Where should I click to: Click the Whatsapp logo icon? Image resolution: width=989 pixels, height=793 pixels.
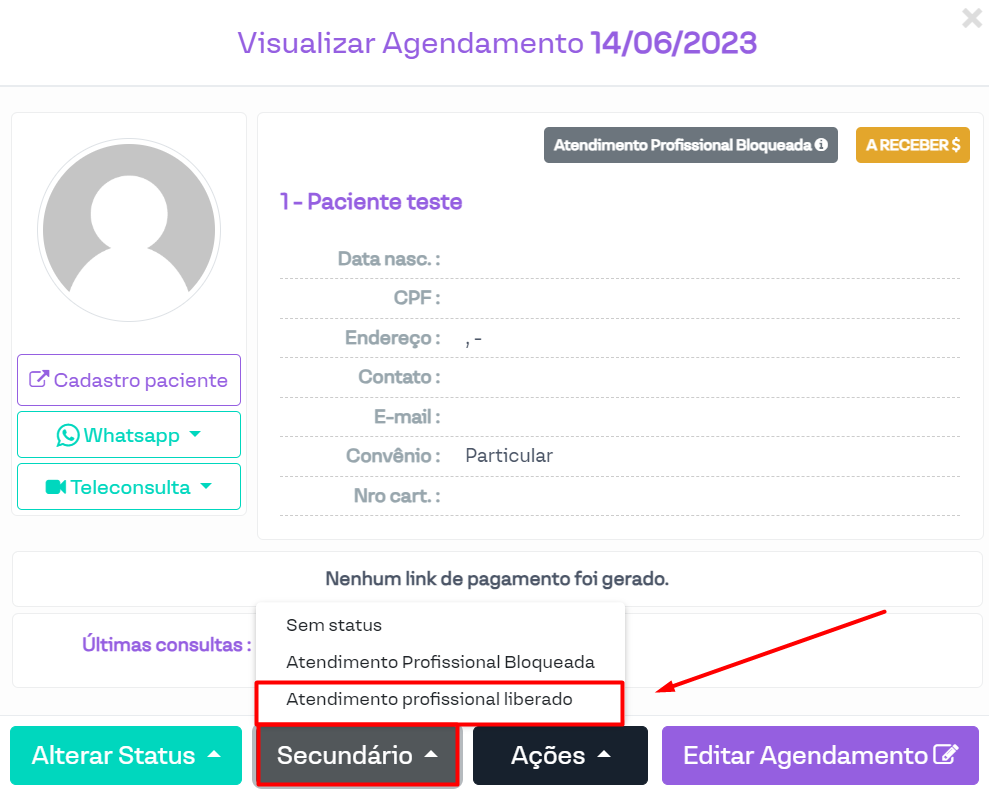point(68,435)
